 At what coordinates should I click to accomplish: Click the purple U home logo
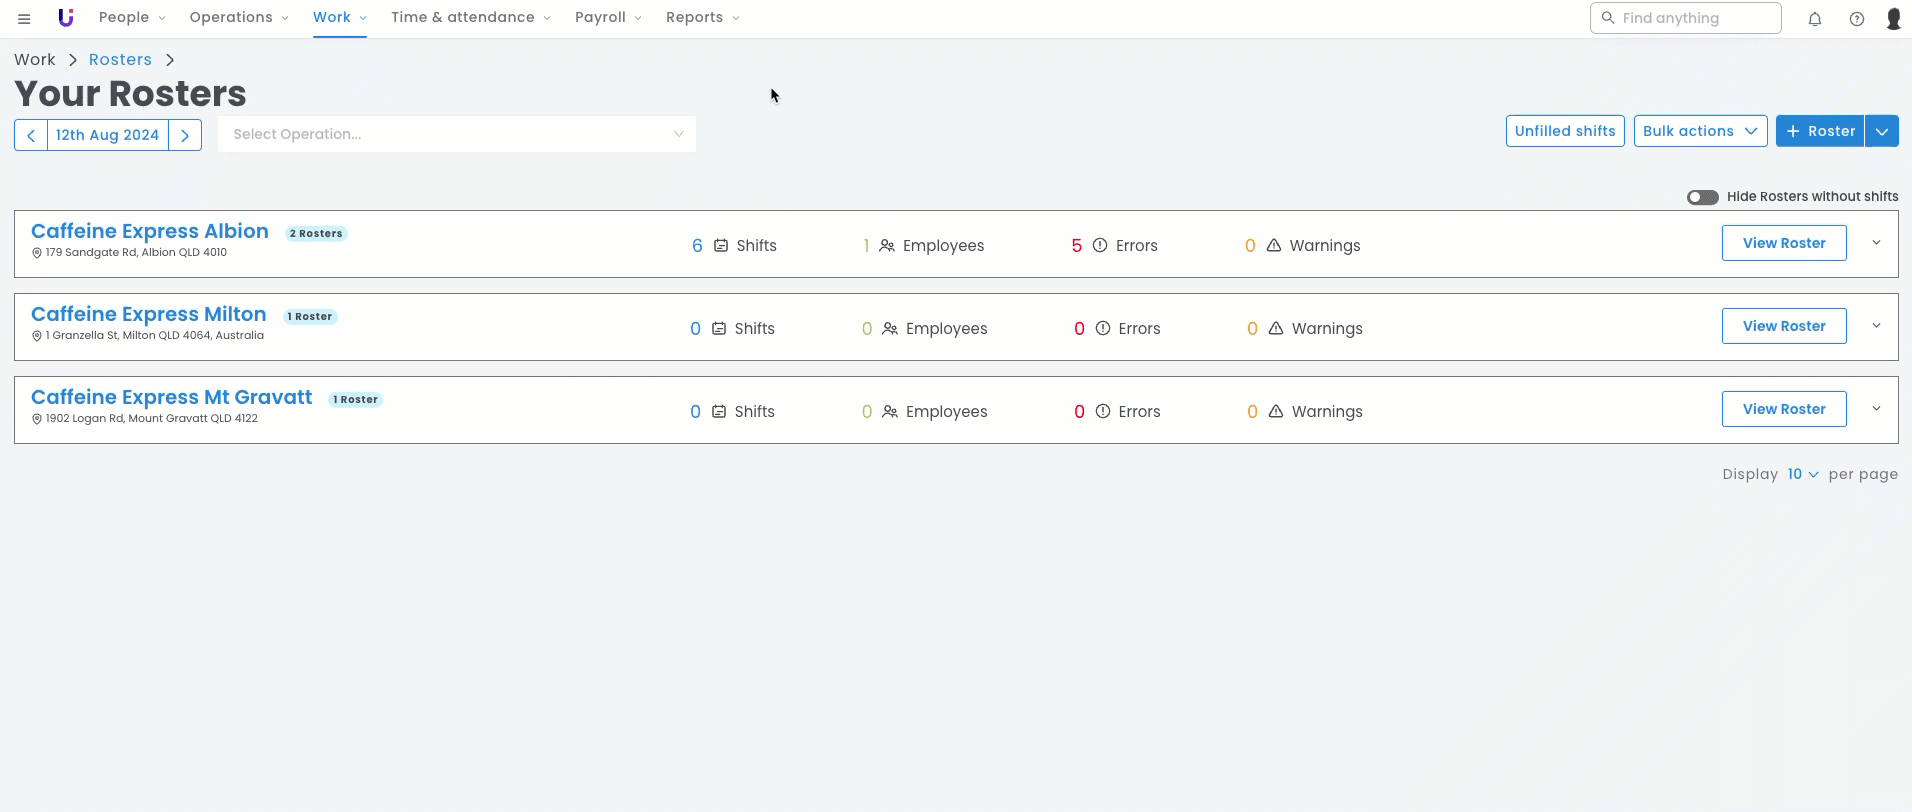(66, 18)
